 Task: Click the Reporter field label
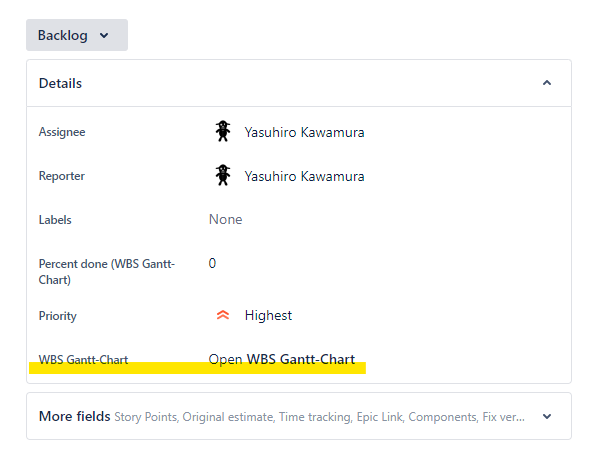(x=62, y=176)
